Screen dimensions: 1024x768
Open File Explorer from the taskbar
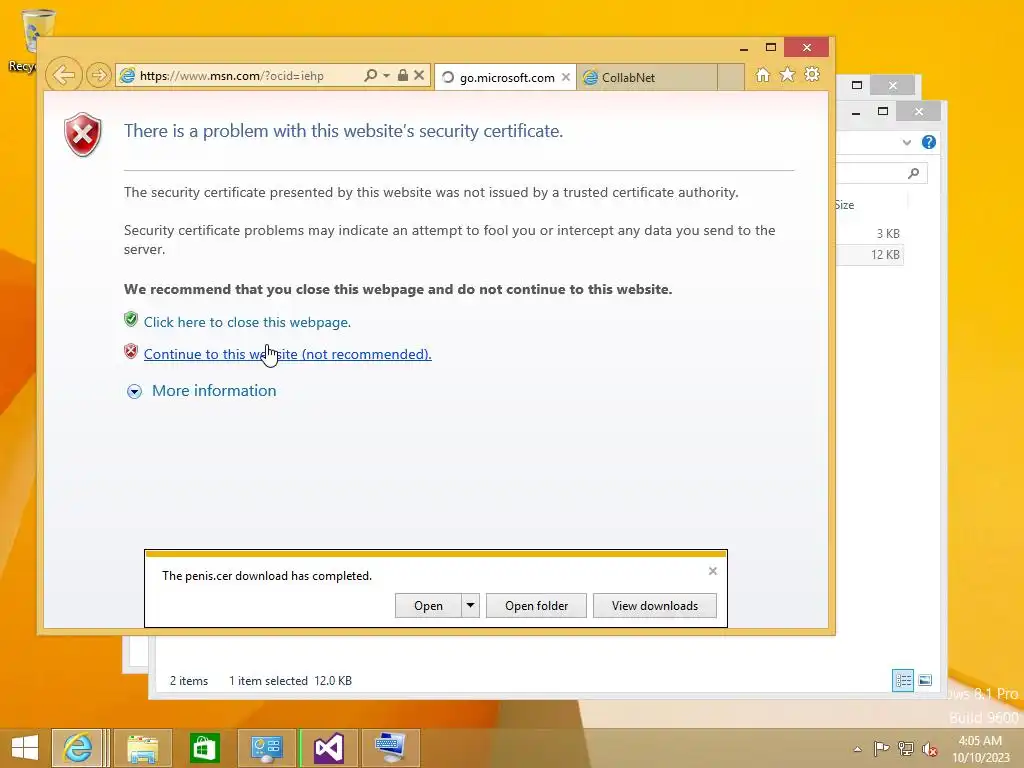[142, 748]
